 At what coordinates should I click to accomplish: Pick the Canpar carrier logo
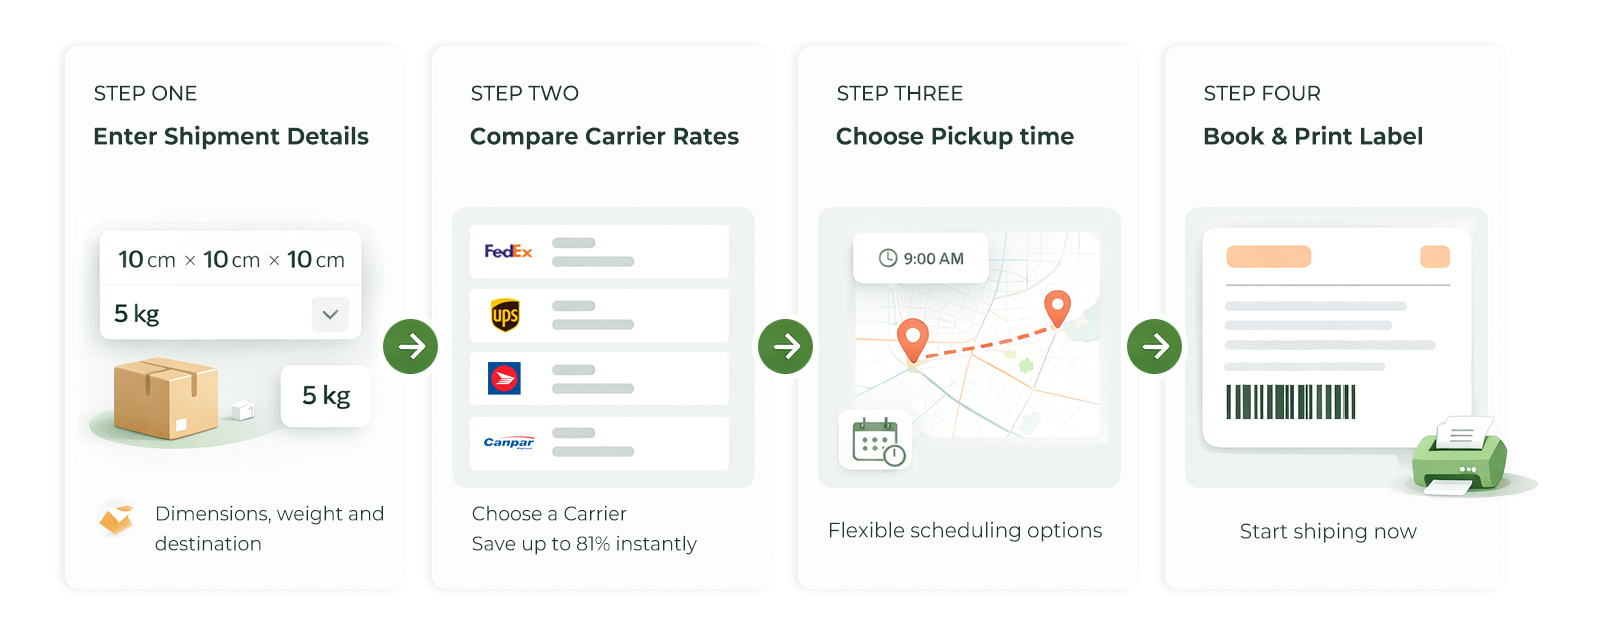click(508, 442)
